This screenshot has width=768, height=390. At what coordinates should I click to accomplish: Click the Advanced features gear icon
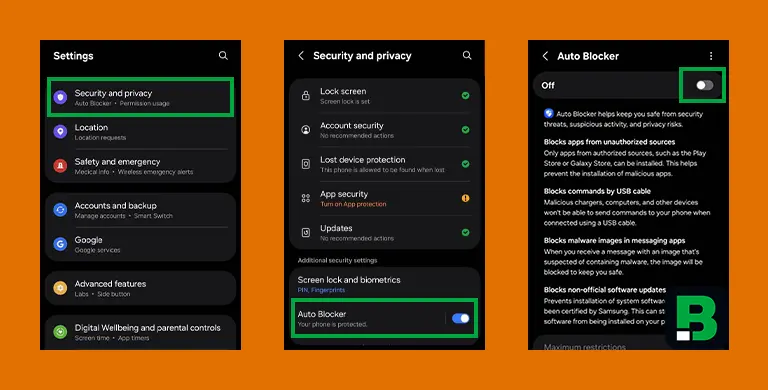[x=60, y=288]
